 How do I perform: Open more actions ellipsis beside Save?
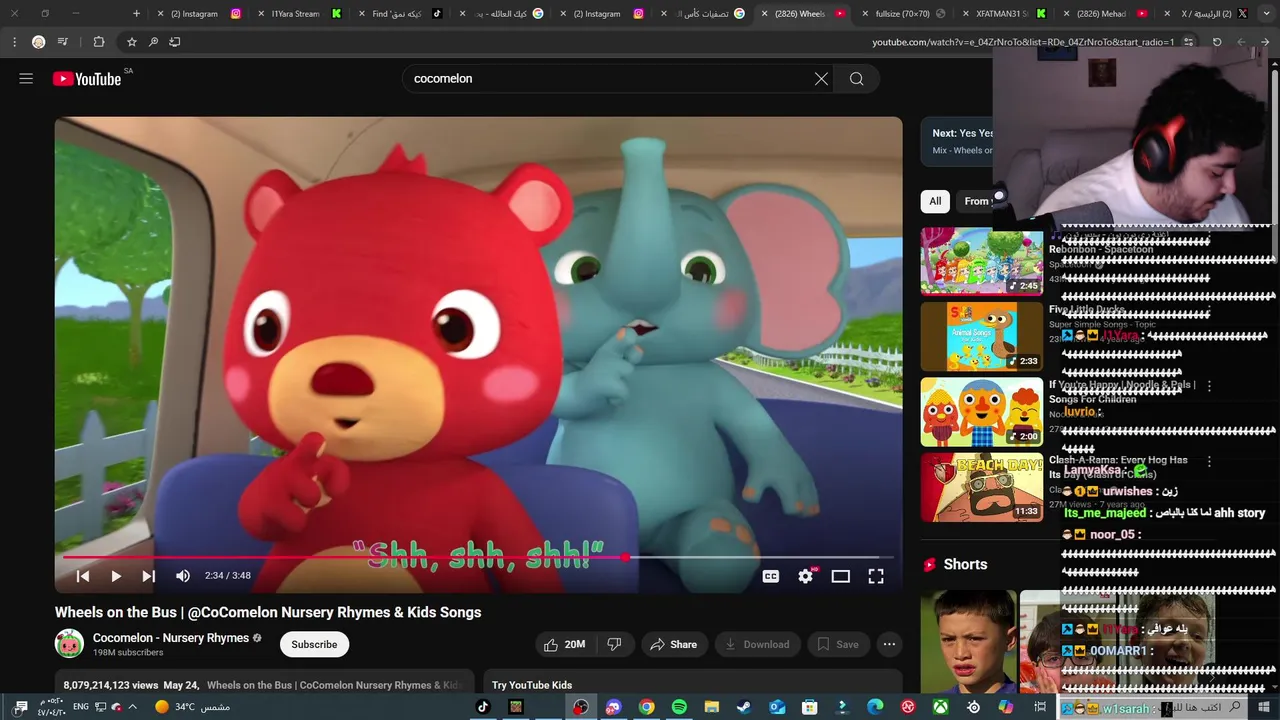tap(889, 645)
